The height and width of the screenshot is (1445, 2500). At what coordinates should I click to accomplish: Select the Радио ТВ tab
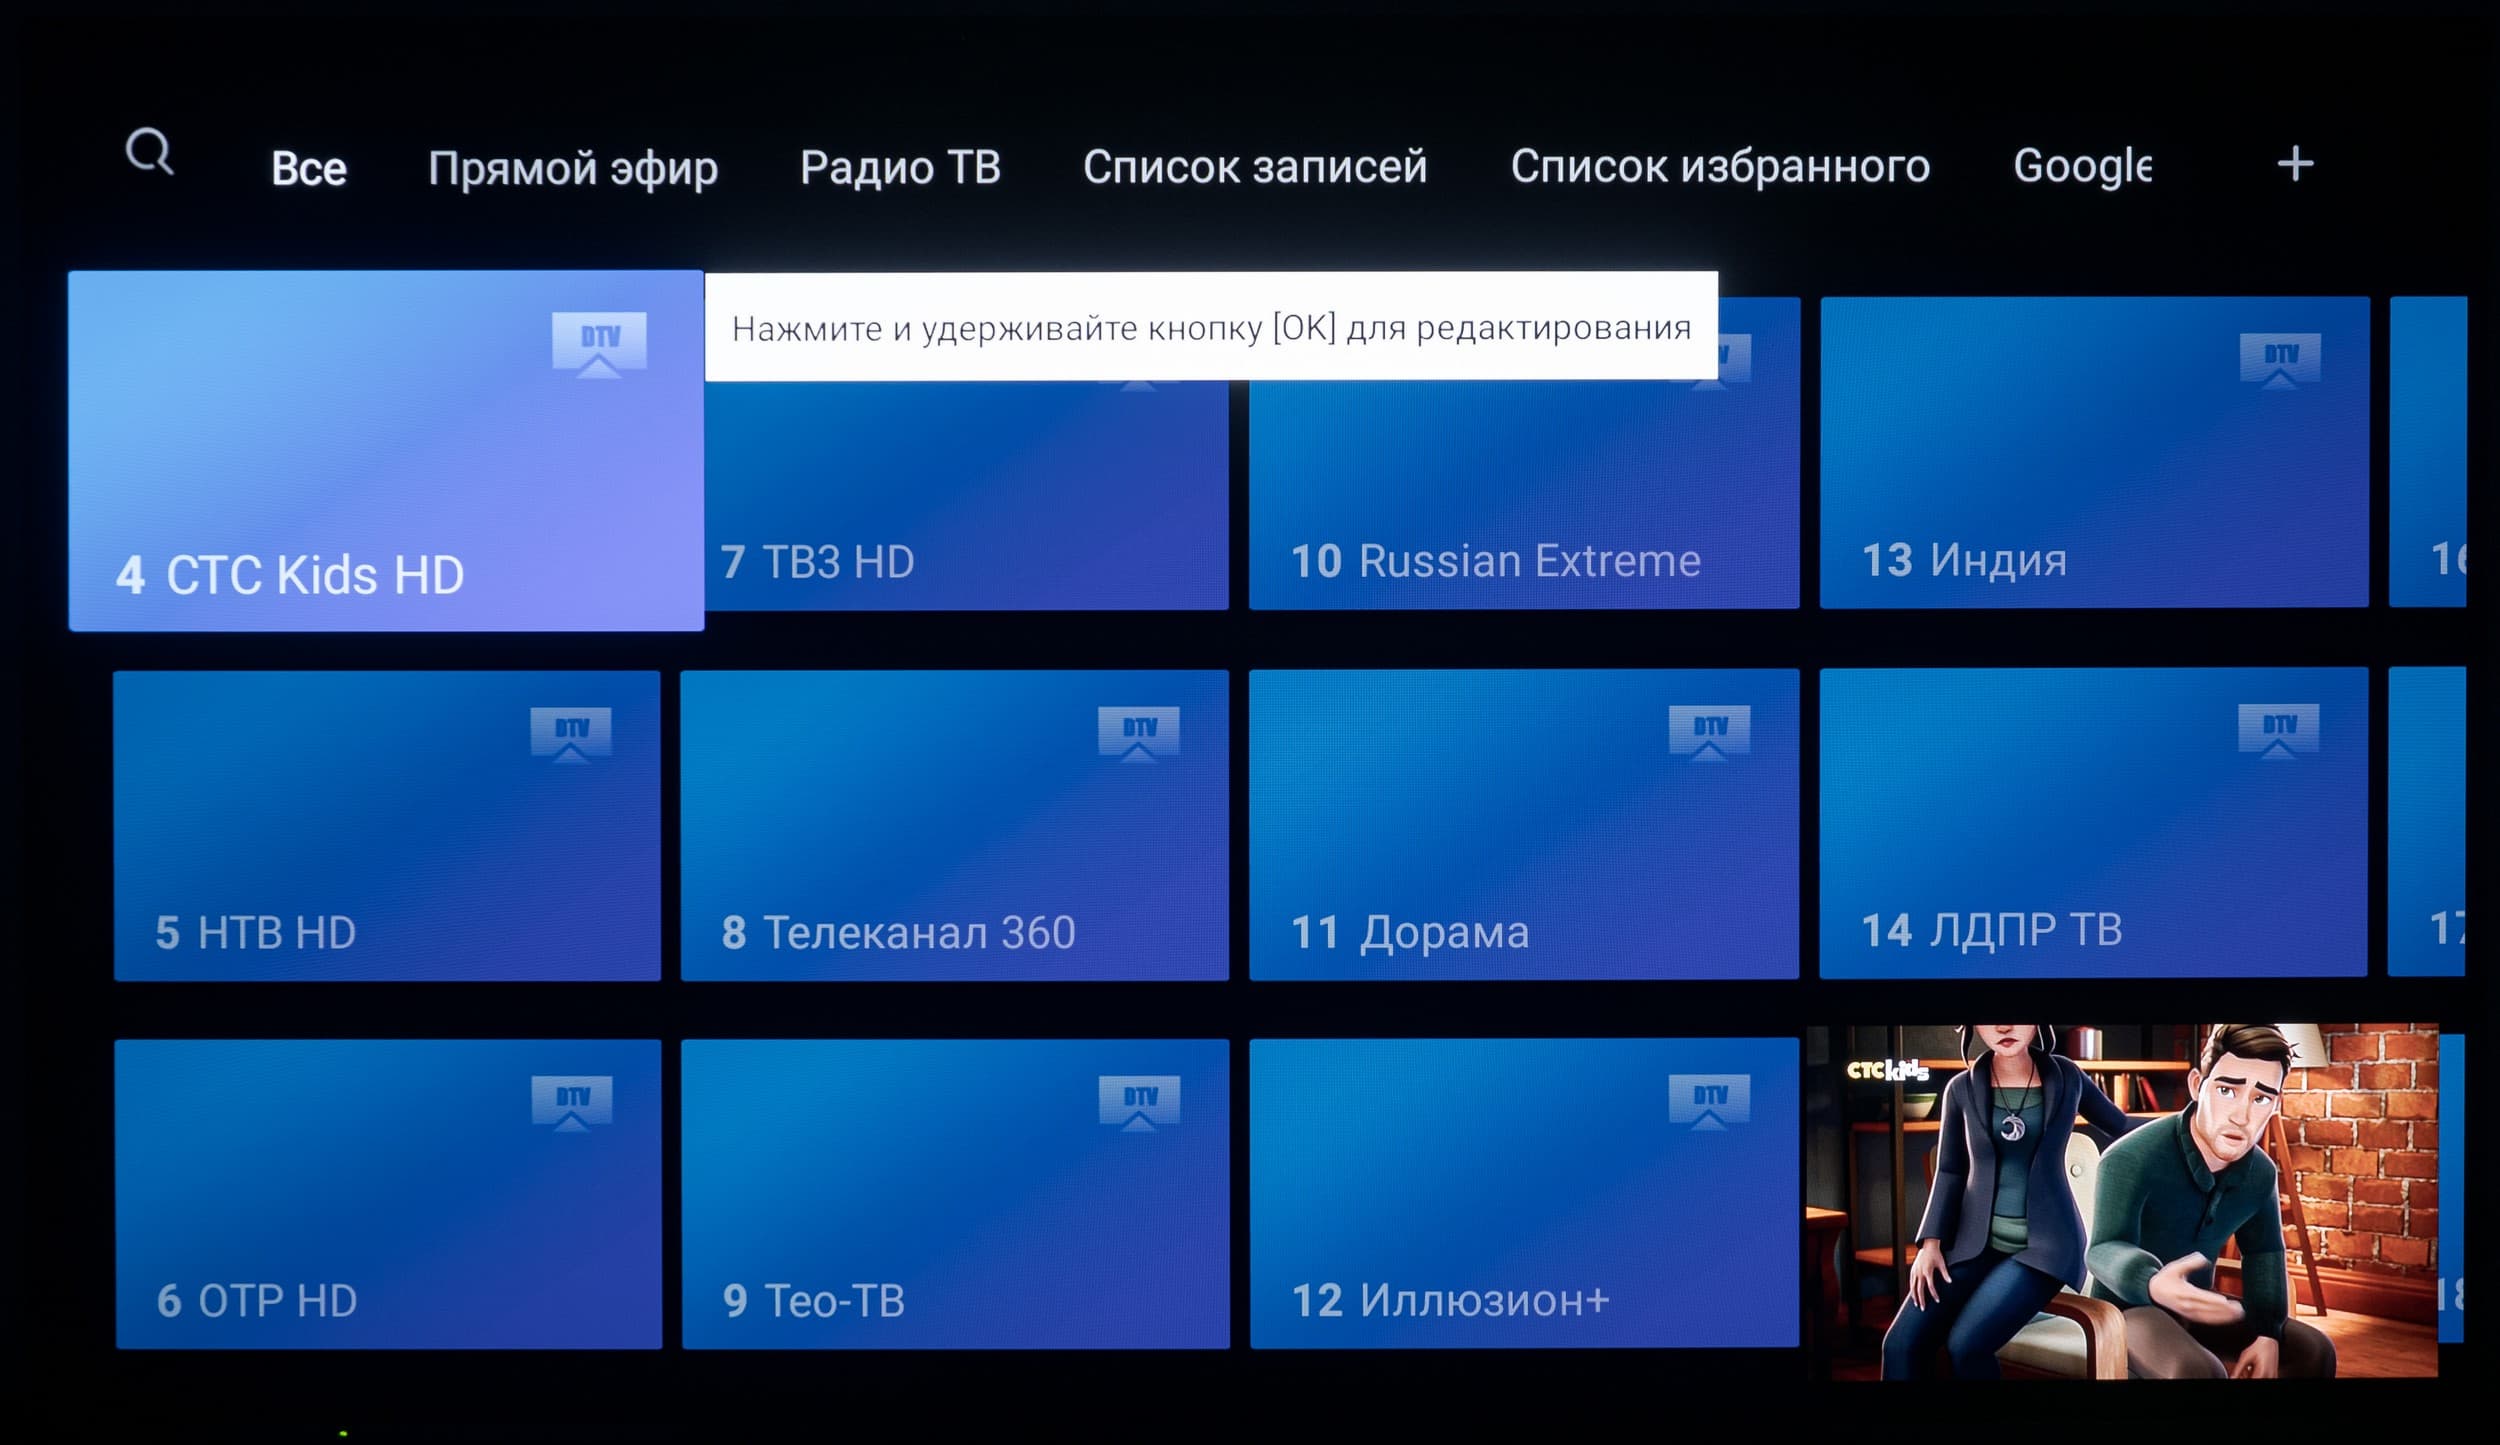click(x=900, y=167)
